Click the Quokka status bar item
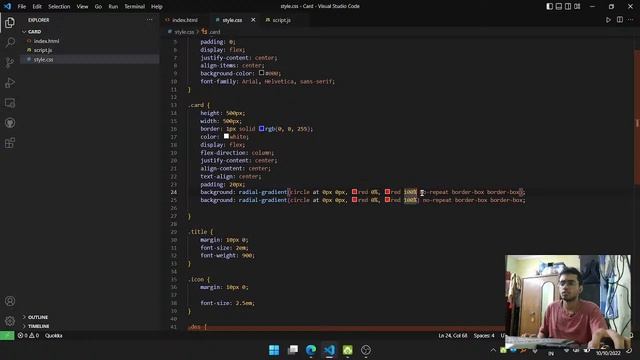Viewport: 640px width, 360px height. pos(53,336)
